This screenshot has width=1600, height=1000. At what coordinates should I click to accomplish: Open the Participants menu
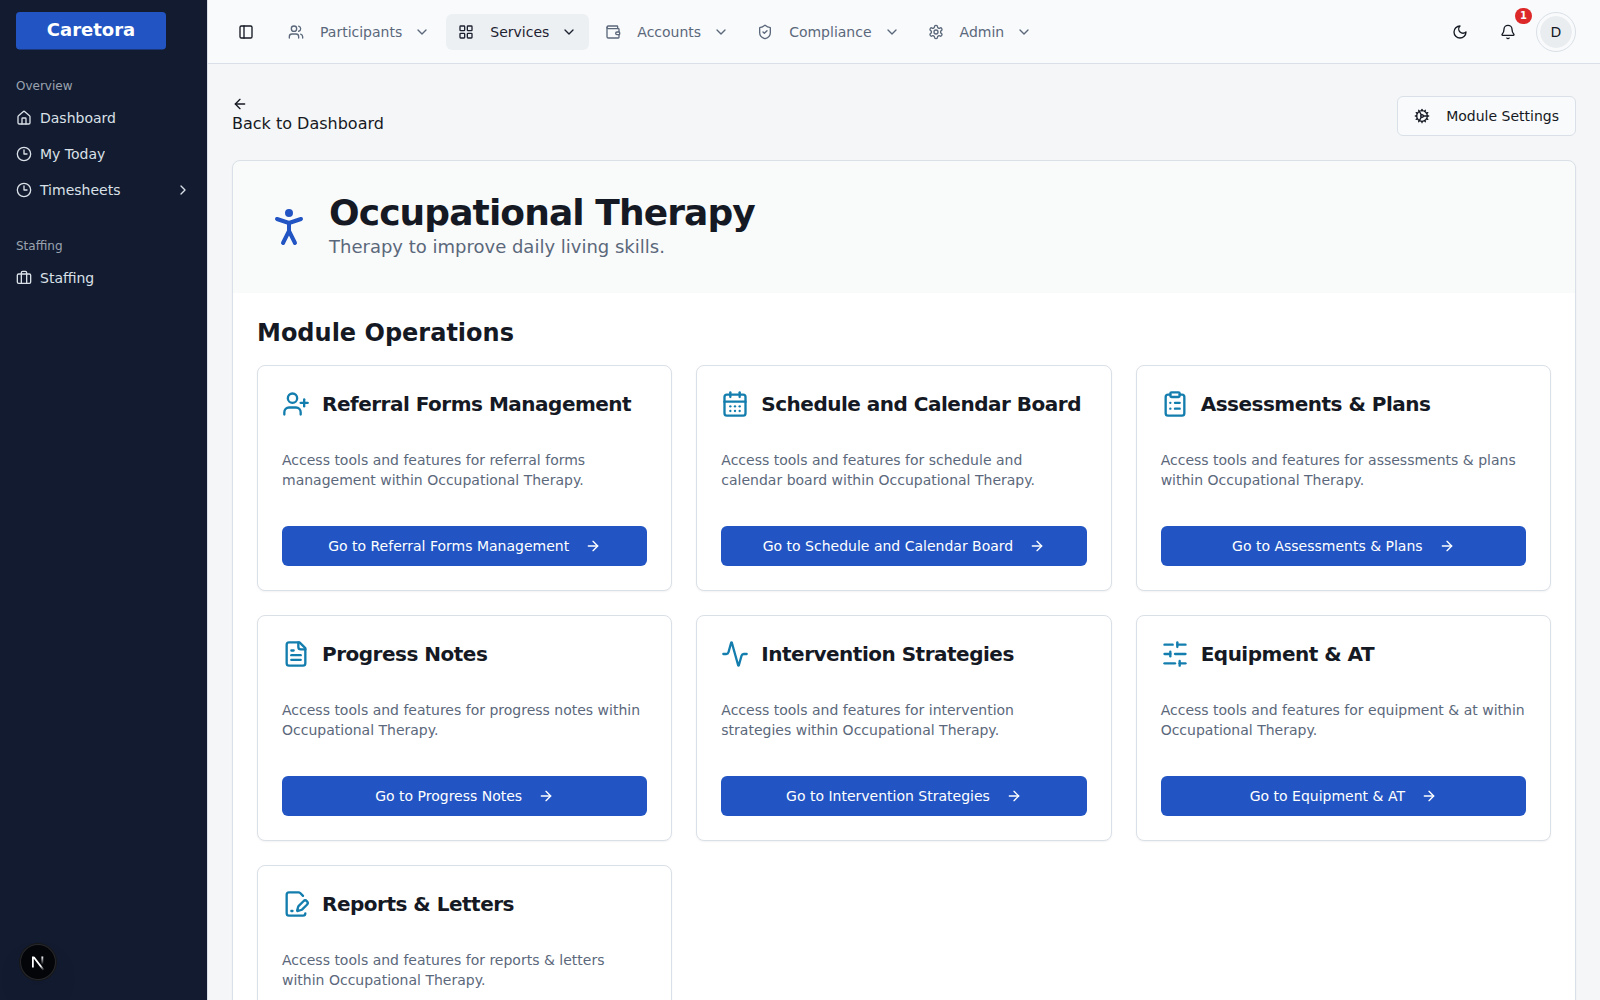[x=358, y=32]
